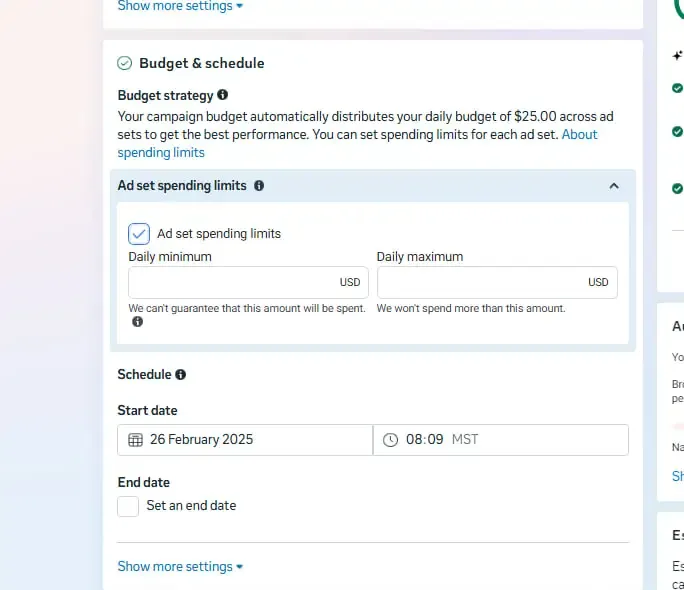Open the About spending limits link
684x590 pixels.
(x=579, y=134)
